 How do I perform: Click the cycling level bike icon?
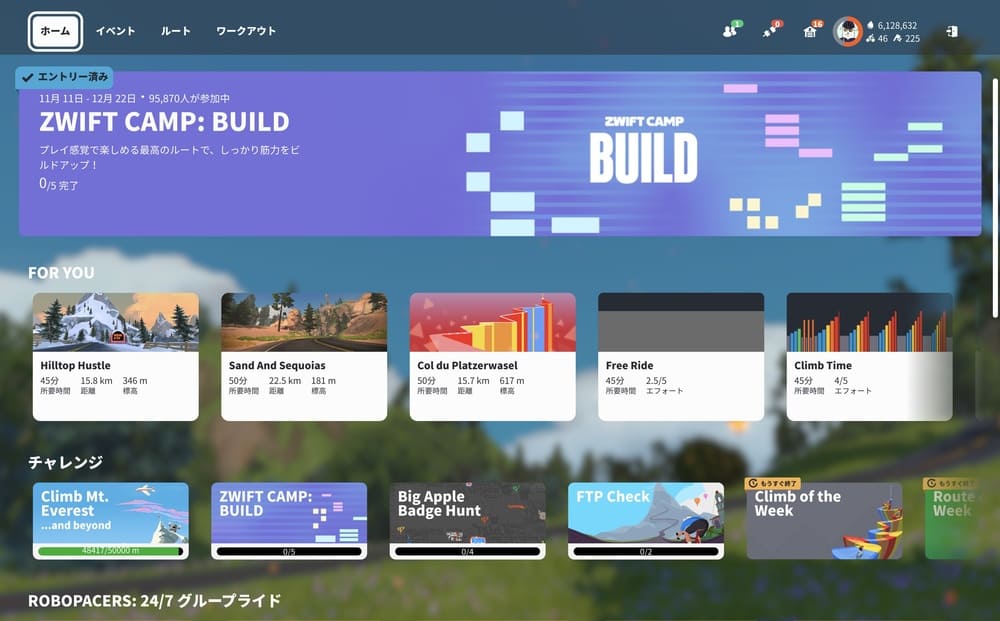[869, 39]
